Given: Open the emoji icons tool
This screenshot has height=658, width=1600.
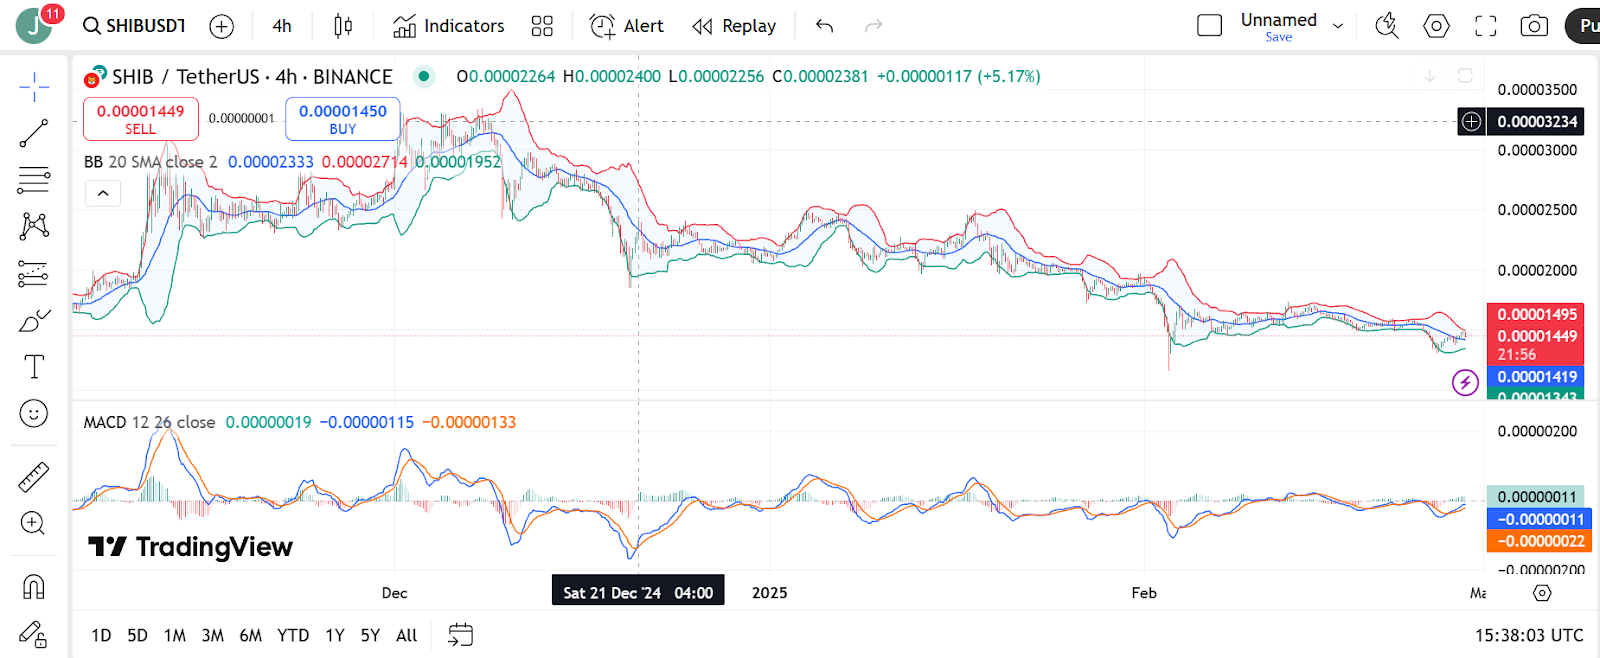Looking at the screenshot, I should tap(34, 413).
